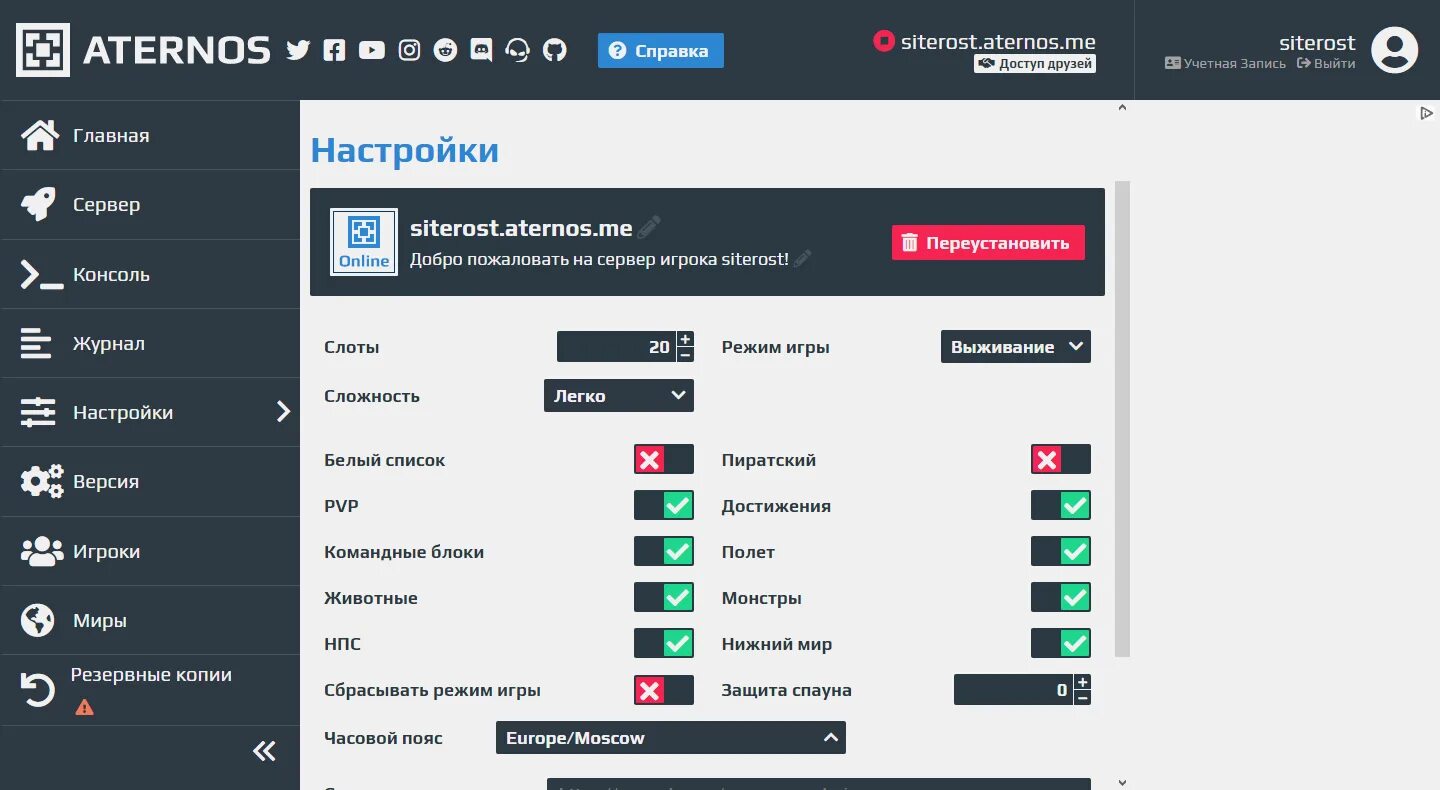Toggle Нижний мир switch
The image size is (1440, 790).
1061,644
